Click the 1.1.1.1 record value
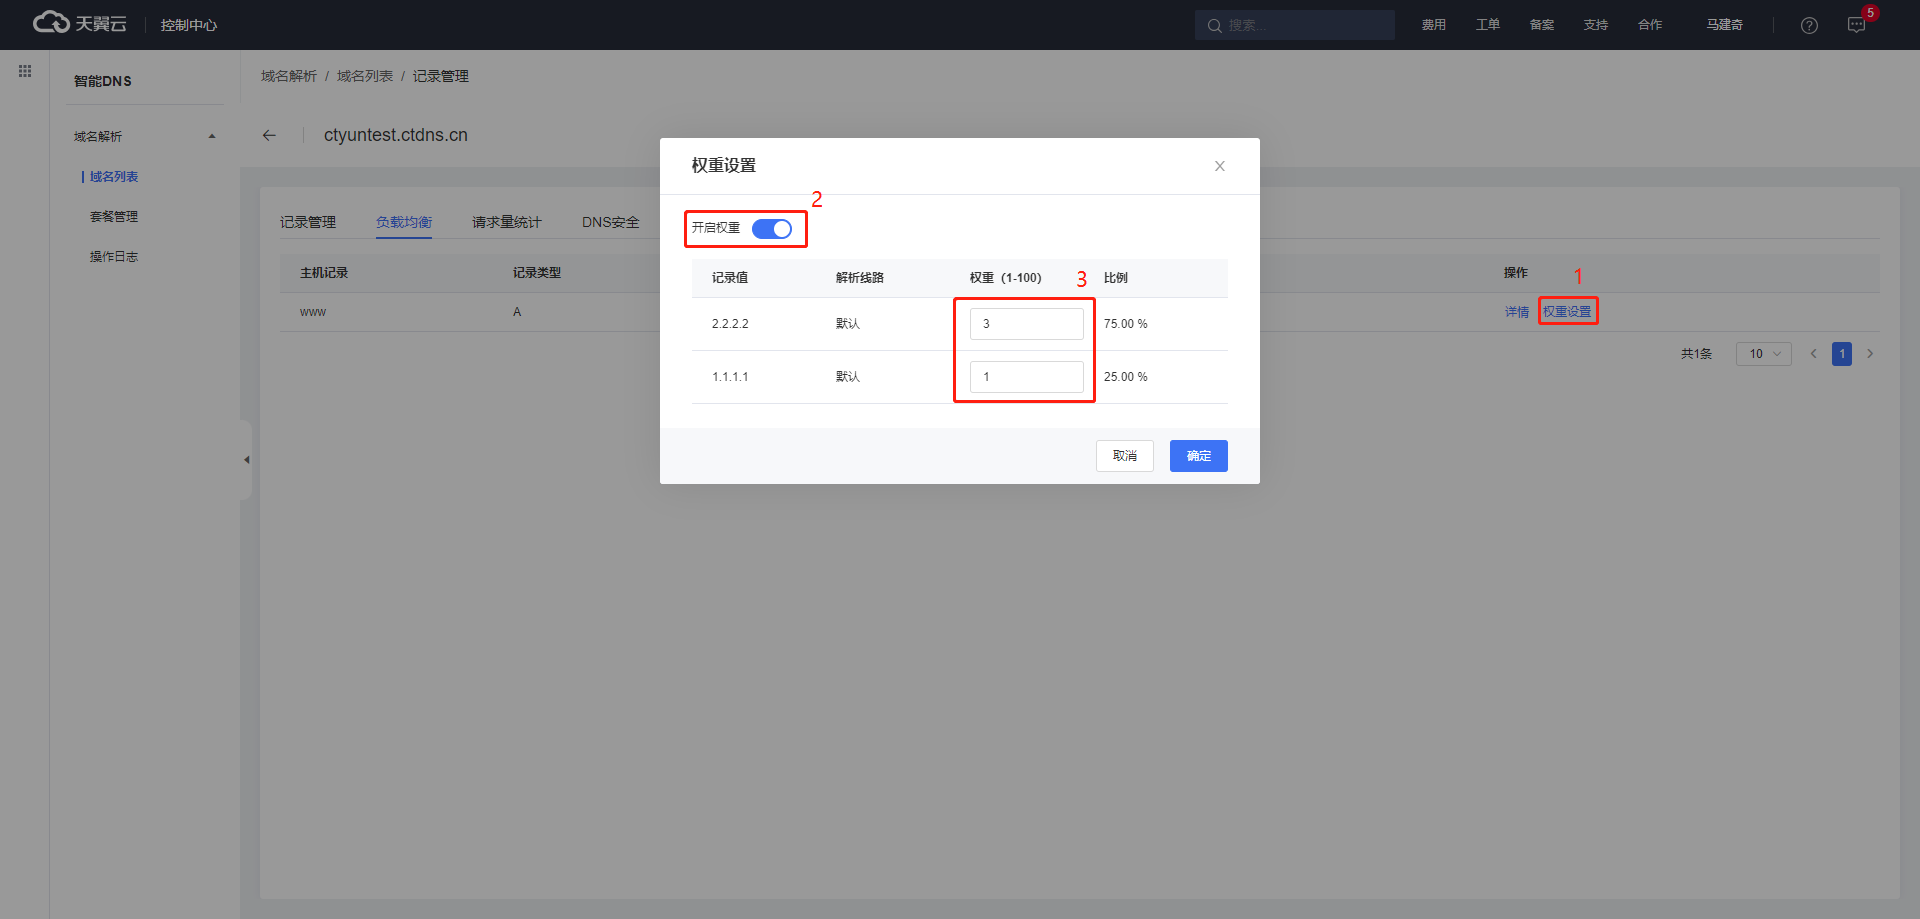Image resolution: width=1920 pixels, height=919 pixels. click(x=730, y=377)
